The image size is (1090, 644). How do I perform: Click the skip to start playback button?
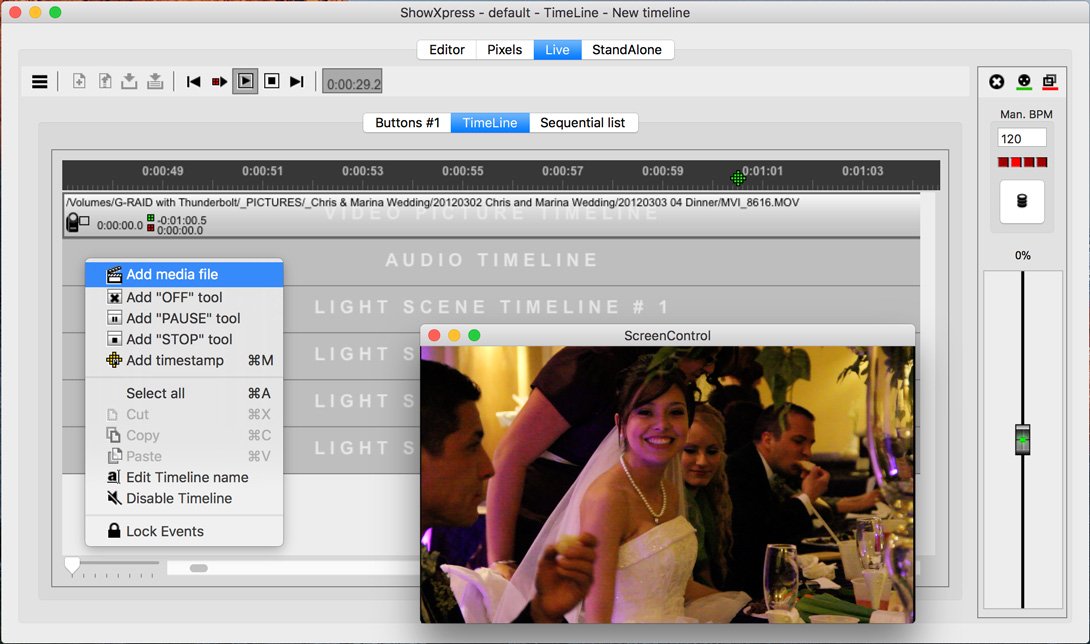point(194,82)
